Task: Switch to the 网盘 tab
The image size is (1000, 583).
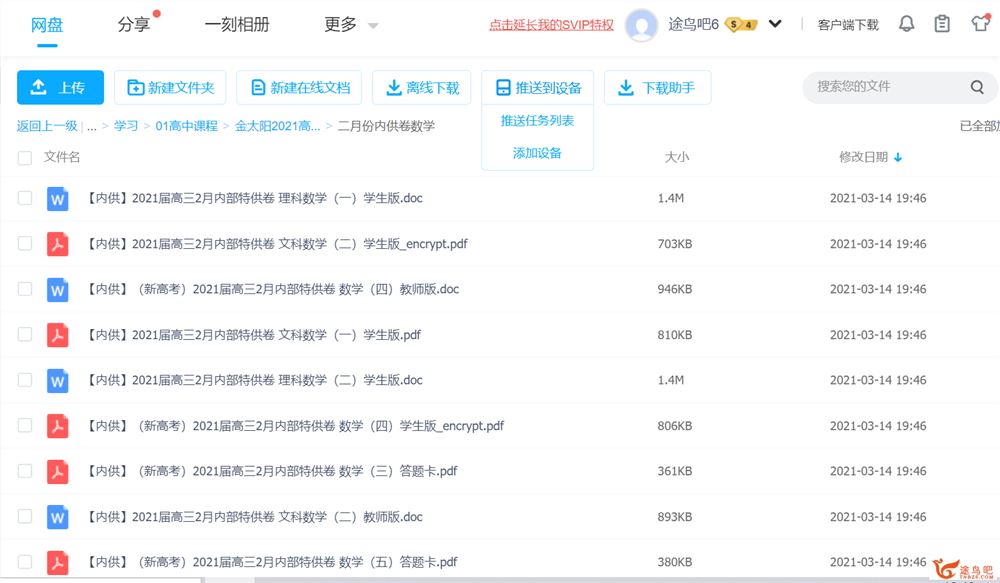Action: pyautogui.click(x=47, y=25)
